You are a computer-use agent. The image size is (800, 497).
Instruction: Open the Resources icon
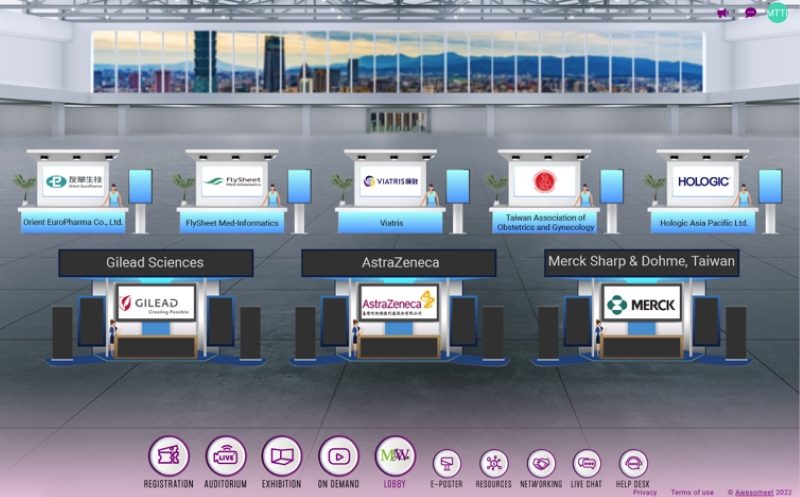pyautogui.click(x=494, y=464)
